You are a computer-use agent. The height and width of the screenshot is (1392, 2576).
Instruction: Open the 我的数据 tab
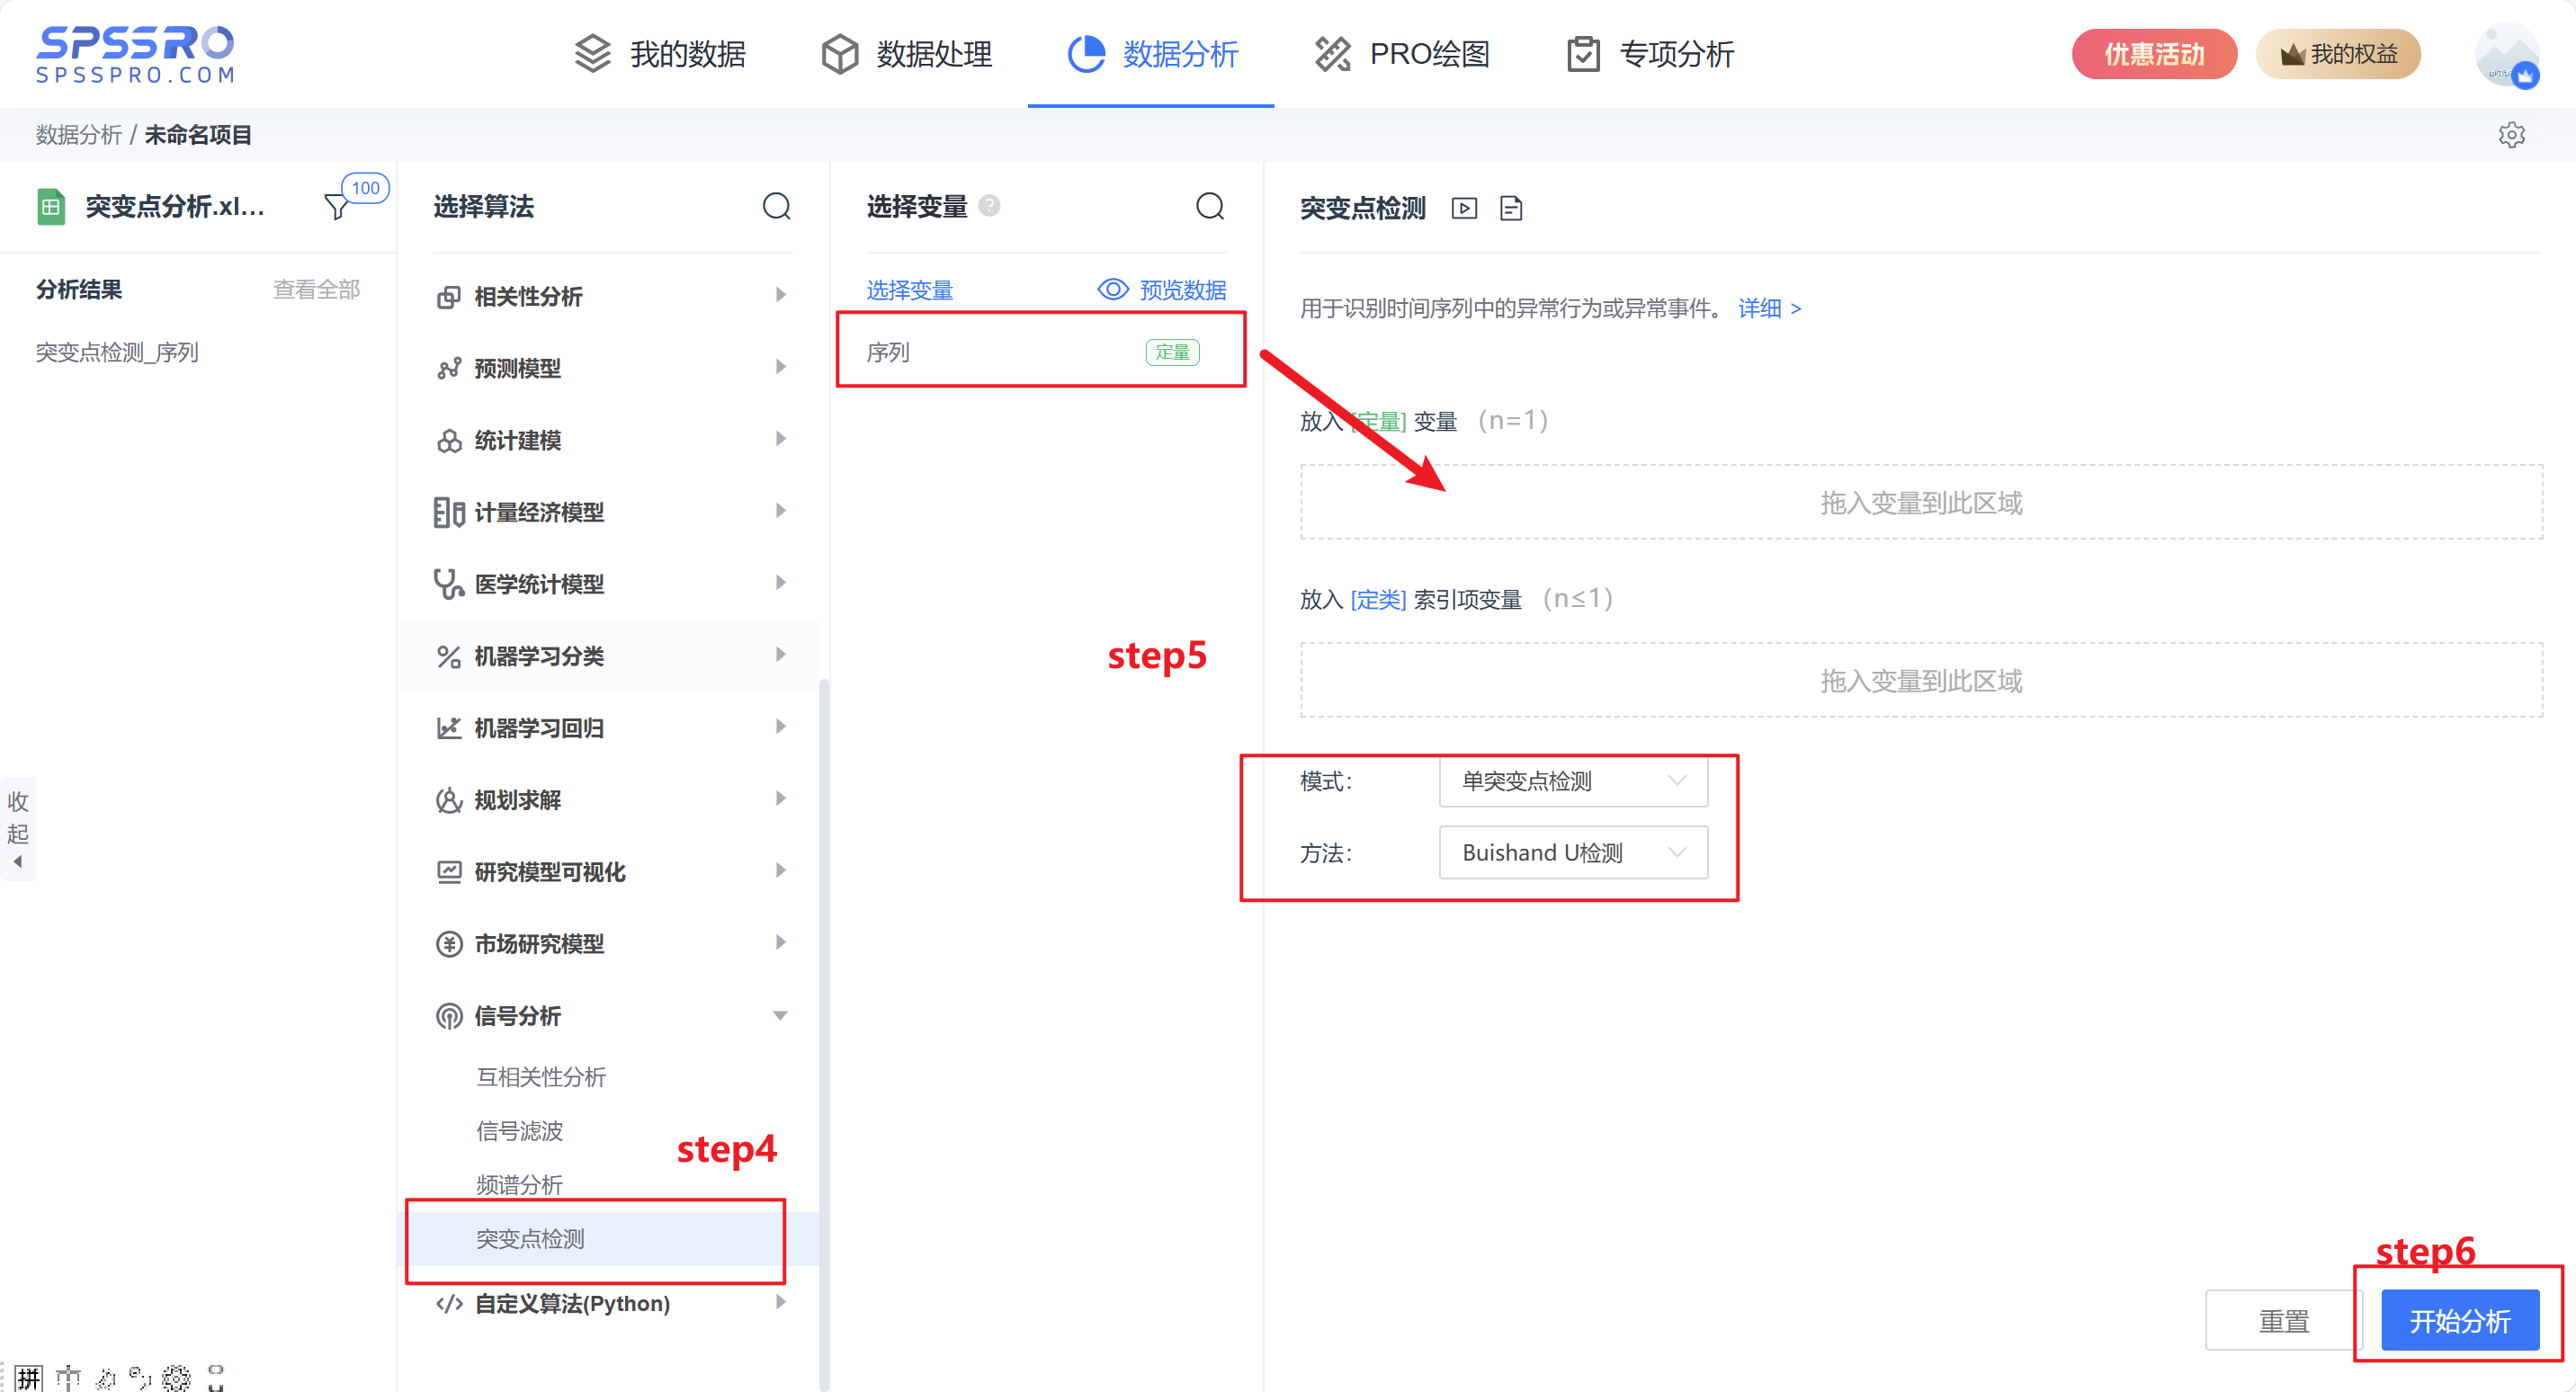pos(660,54)
